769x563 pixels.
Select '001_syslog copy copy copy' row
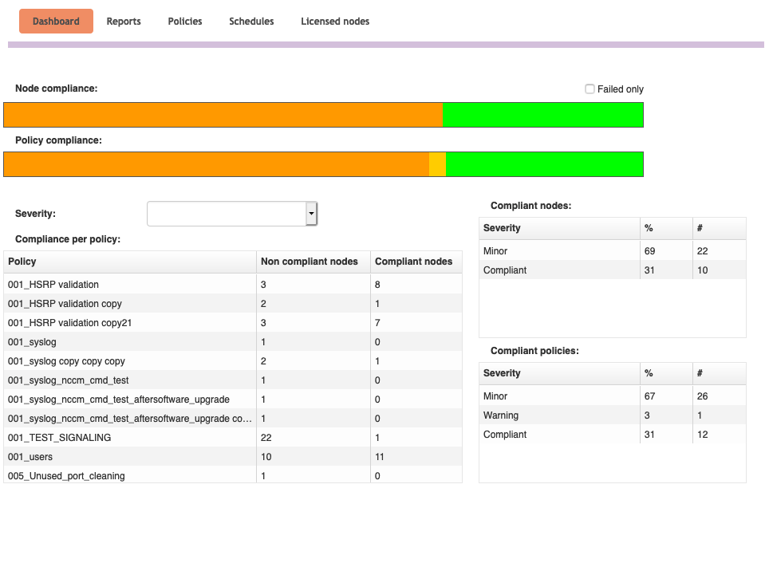coord(233,361)
